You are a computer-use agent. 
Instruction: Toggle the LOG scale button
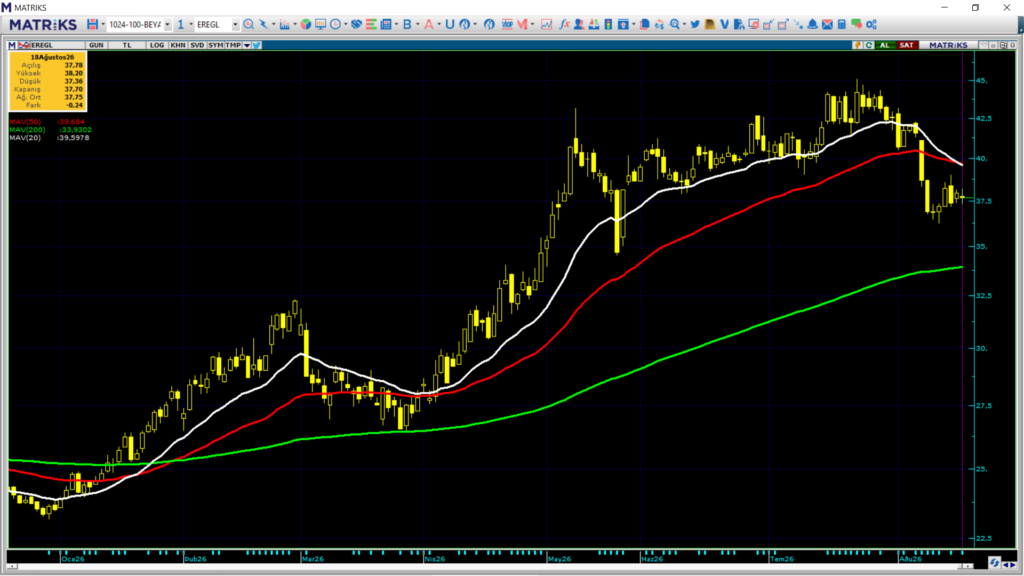[157, 45]
